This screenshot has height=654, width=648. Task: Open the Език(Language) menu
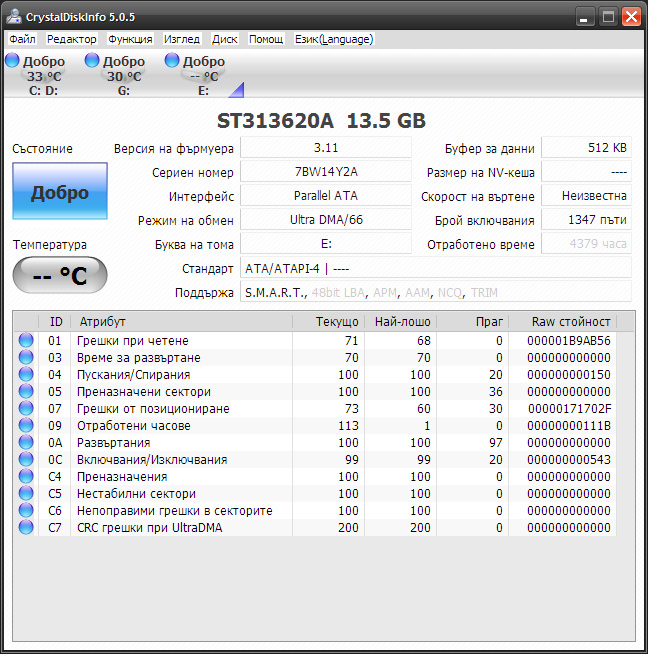334,39
